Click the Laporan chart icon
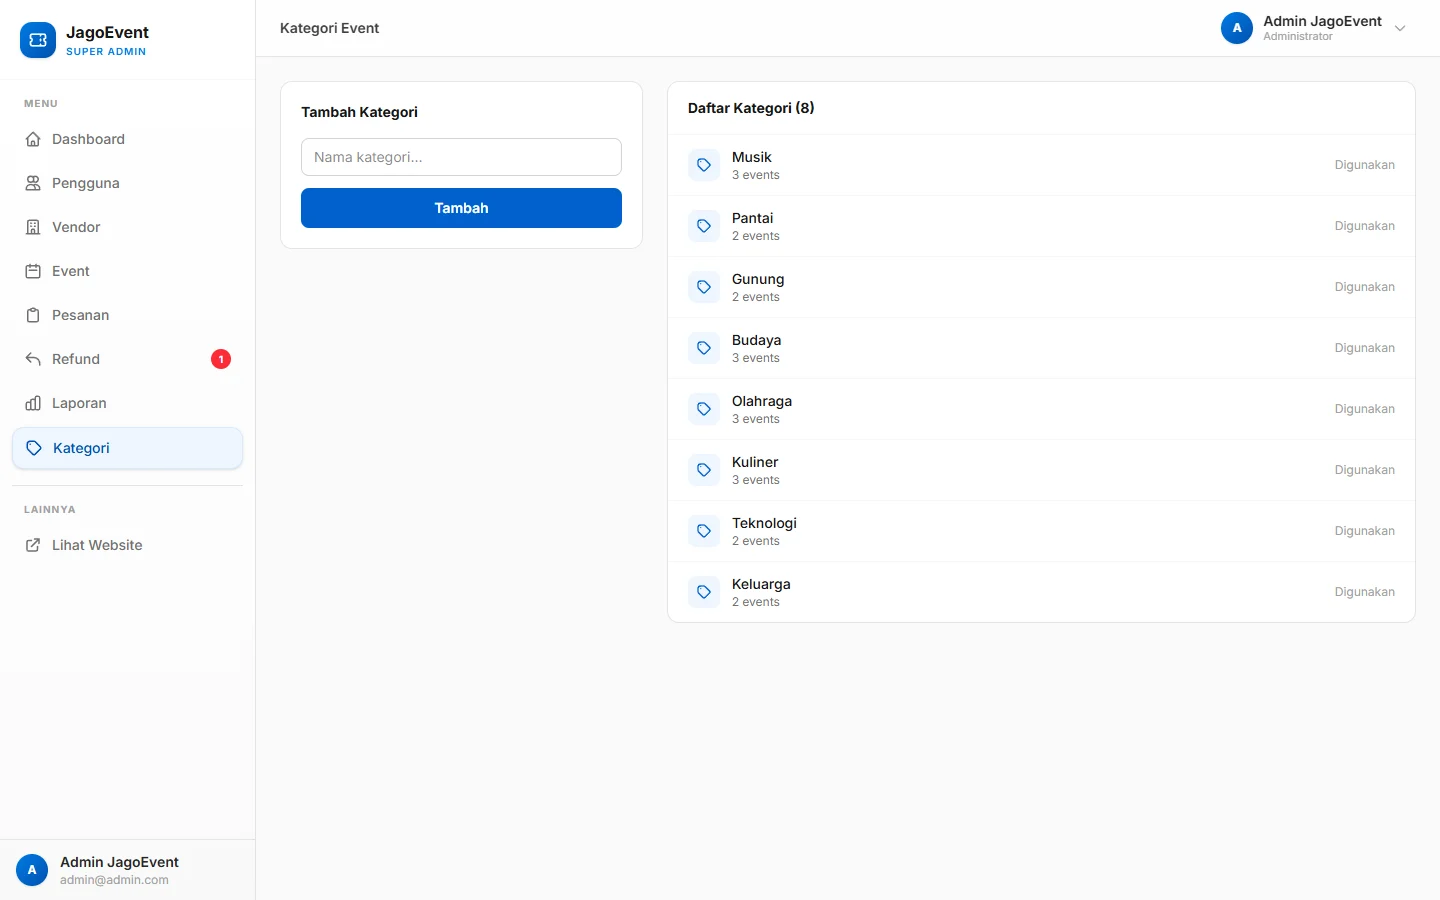 33,403
